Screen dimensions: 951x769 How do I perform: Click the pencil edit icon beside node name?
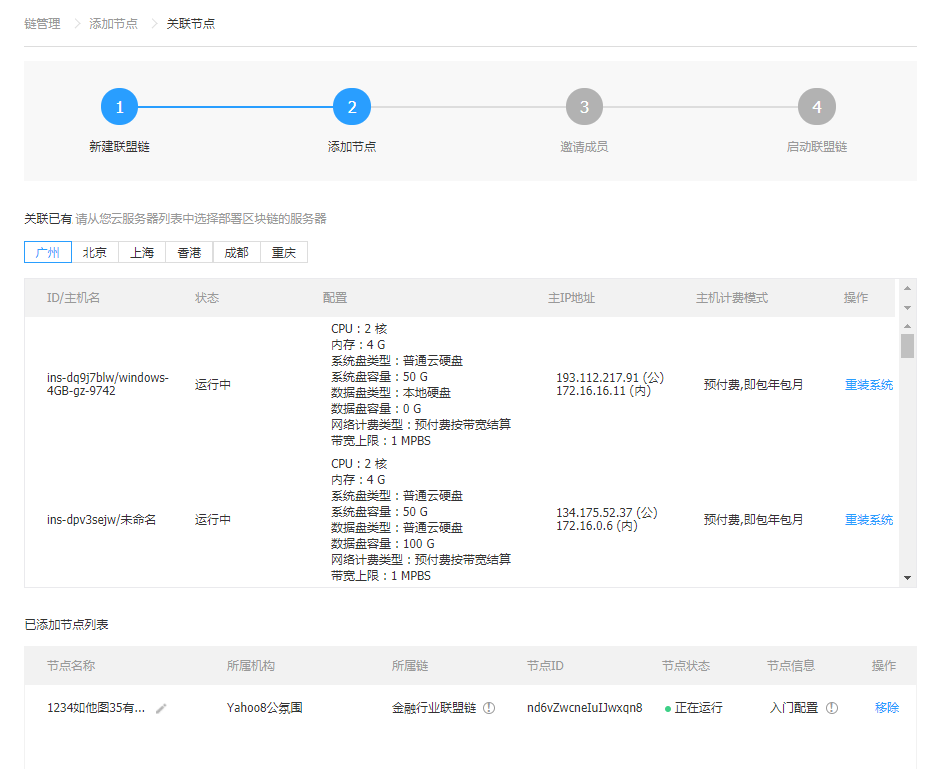click(161, 708)
